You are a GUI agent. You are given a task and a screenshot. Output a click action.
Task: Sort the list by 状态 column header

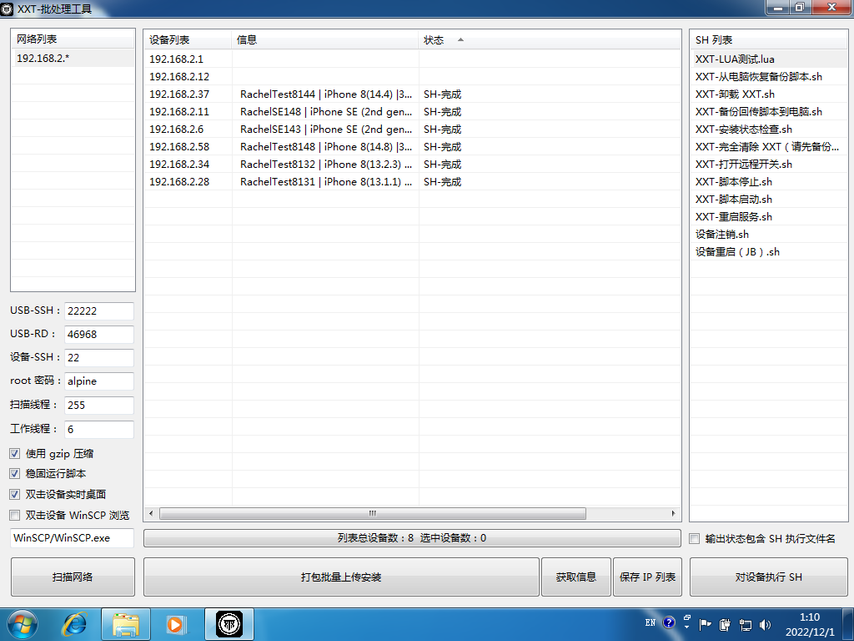coord(434,40)
